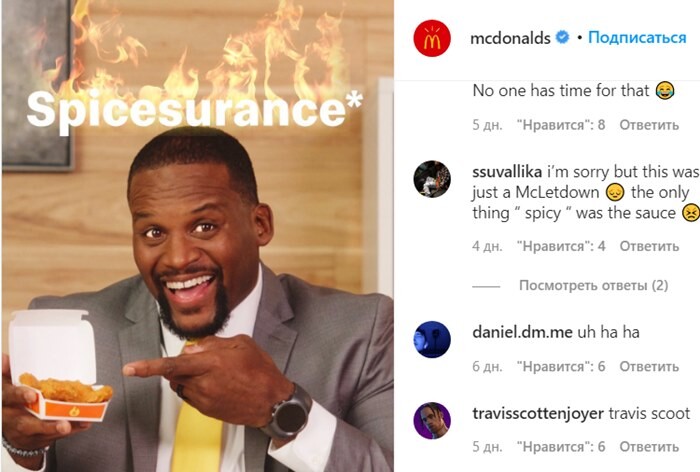Reply to ssuvallika's McLetdown comment
Screen dimensions: 700x472
pos(649,246)
